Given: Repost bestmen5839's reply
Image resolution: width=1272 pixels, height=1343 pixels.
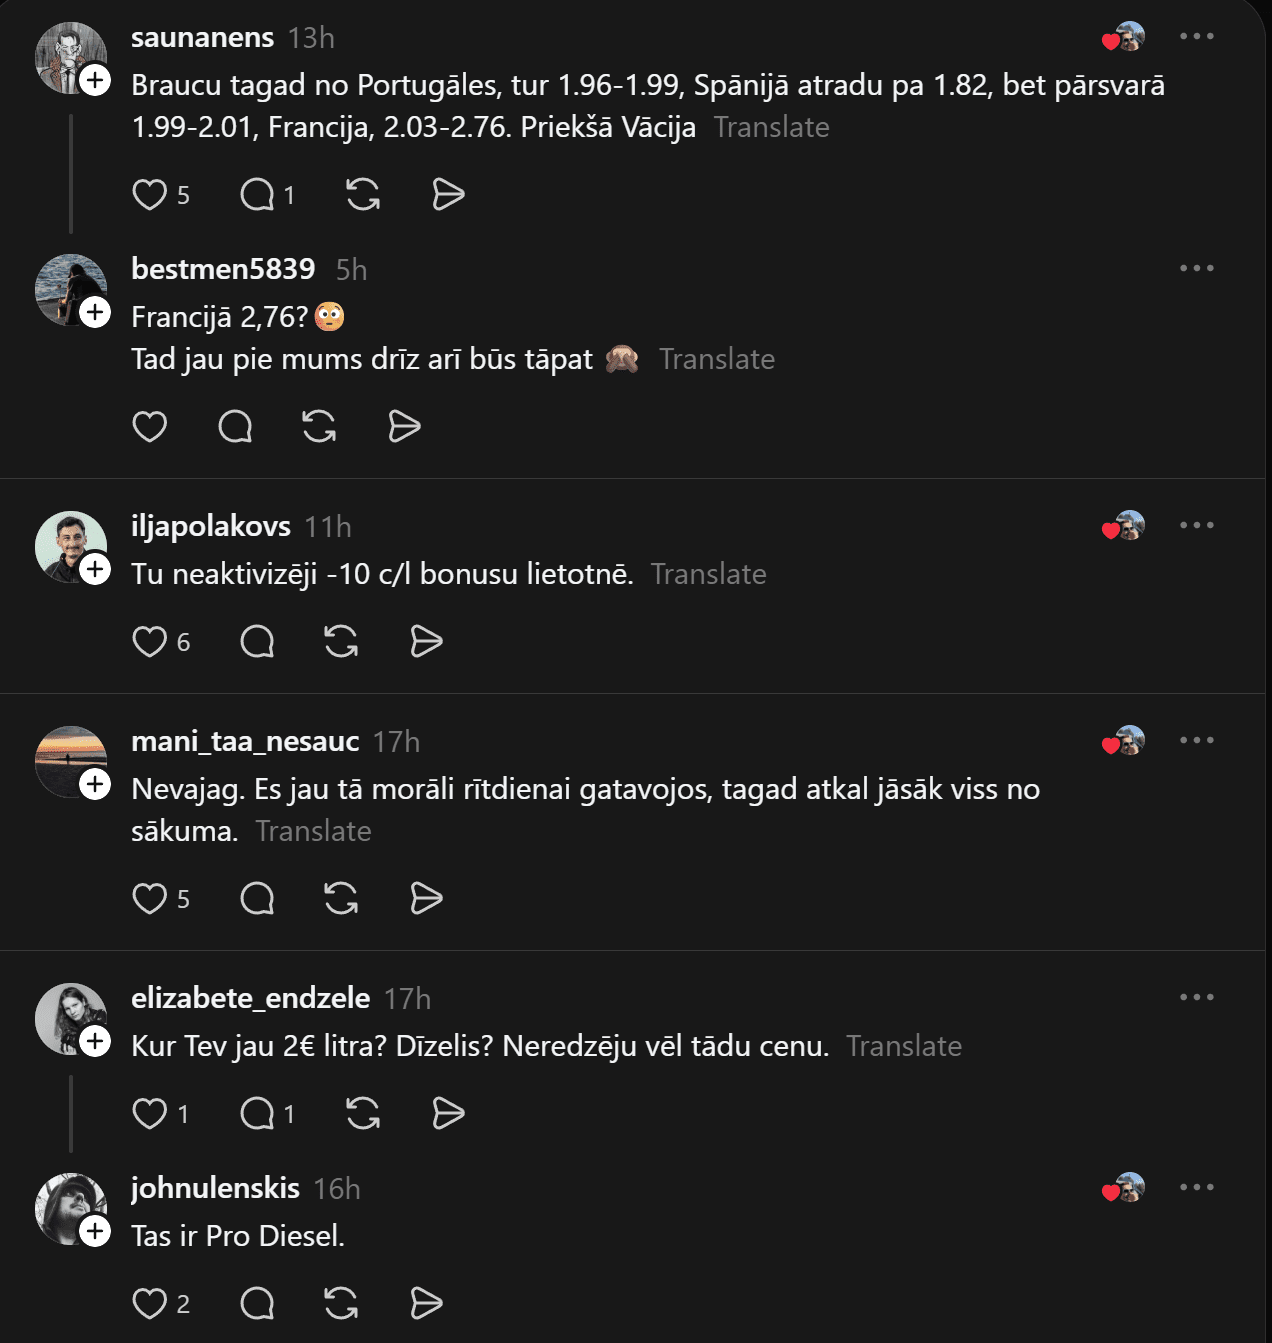Looking at the screenshot, I should 319,426.
